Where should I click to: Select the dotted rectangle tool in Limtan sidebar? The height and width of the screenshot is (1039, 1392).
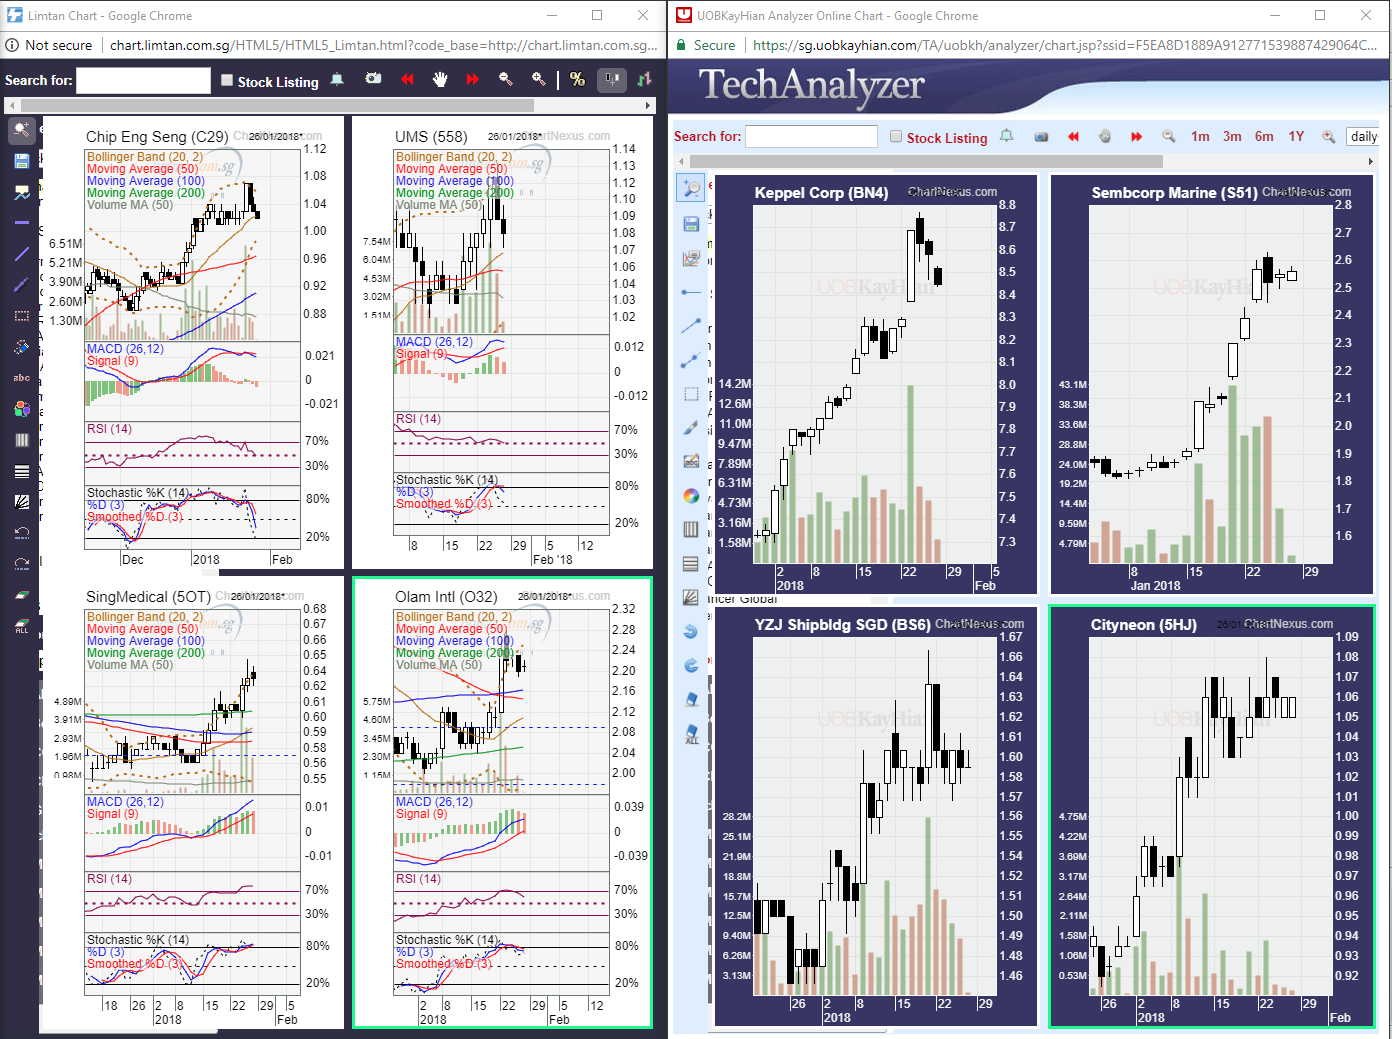tap(22, 316)
